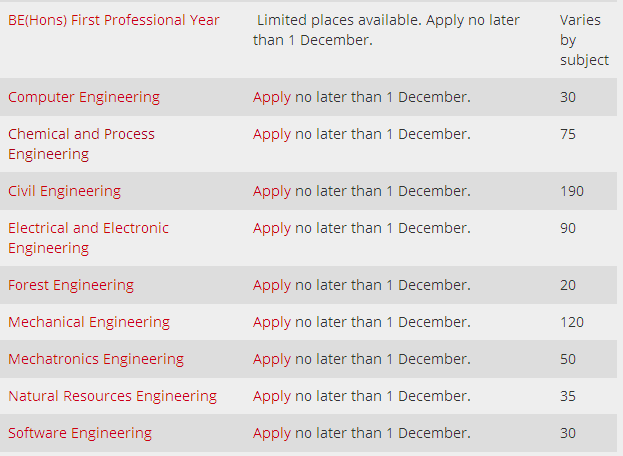Open Electrical and Electronic Engineering page
Viewport: 623px width, 456px height.
click(88, 237)
